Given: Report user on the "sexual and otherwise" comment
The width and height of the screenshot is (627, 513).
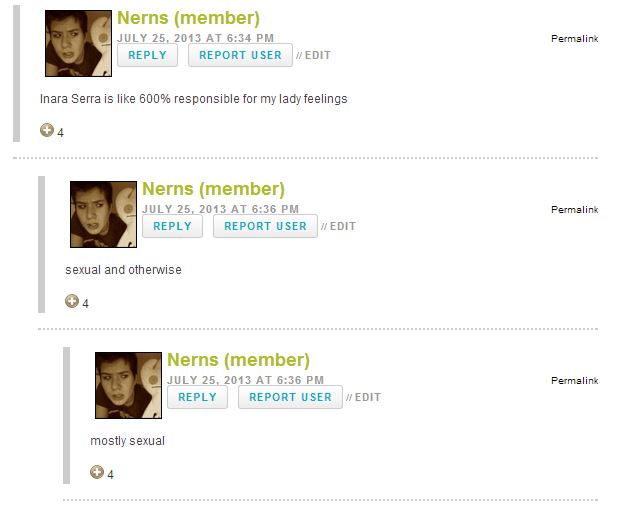Looking at the screenshot, I should pos(265,226).
